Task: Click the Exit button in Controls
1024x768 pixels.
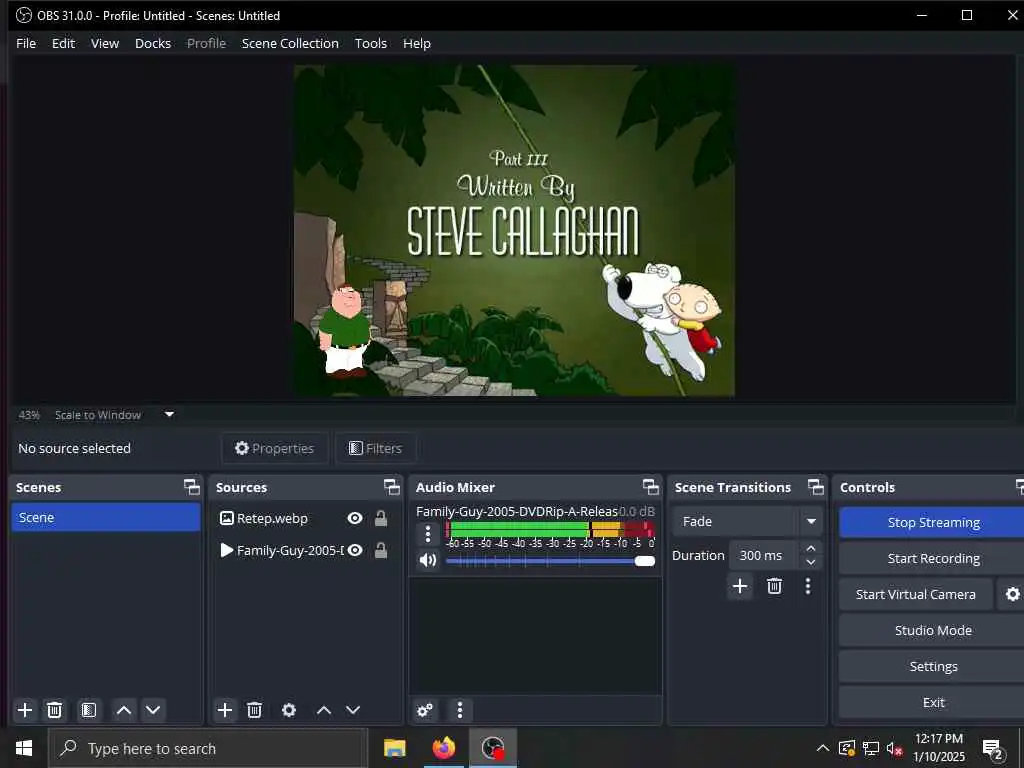Action: [x=933, y=702]
